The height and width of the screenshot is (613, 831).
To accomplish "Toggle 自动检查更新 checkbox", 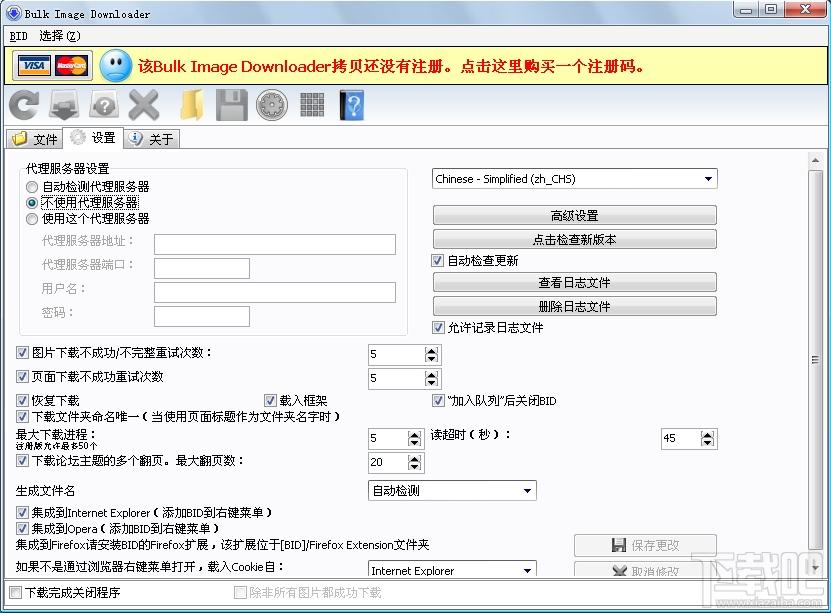I will pos(438,260).
